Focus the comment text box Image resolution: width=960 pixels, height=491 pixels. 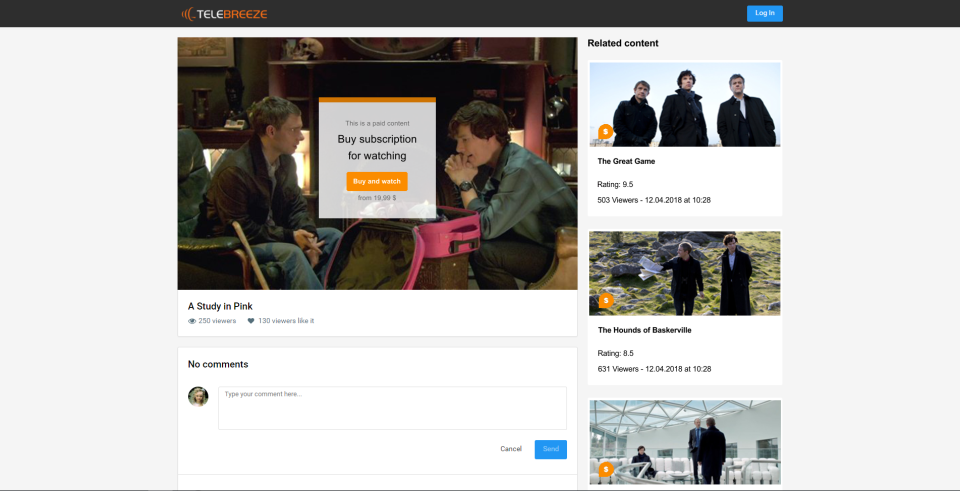coord(392,408)
